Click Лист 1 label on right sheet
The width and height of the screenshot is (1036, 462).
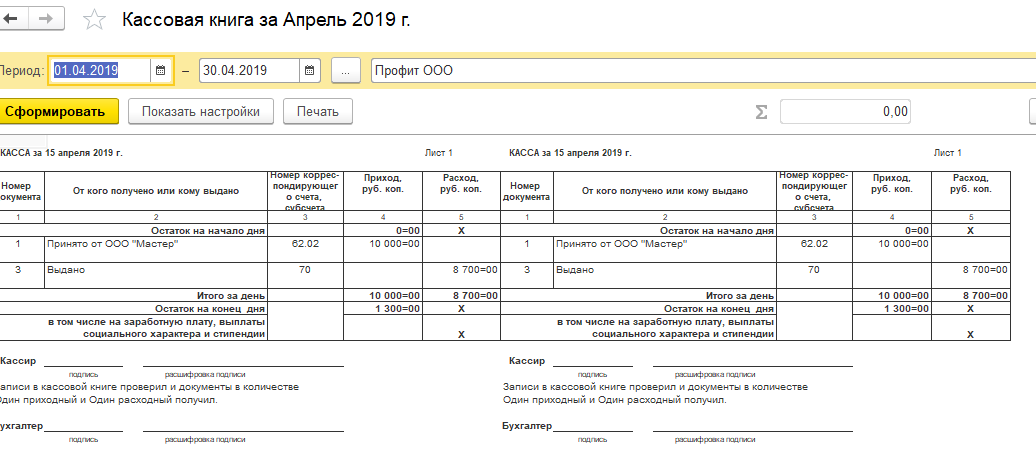[x=947, y=153]
